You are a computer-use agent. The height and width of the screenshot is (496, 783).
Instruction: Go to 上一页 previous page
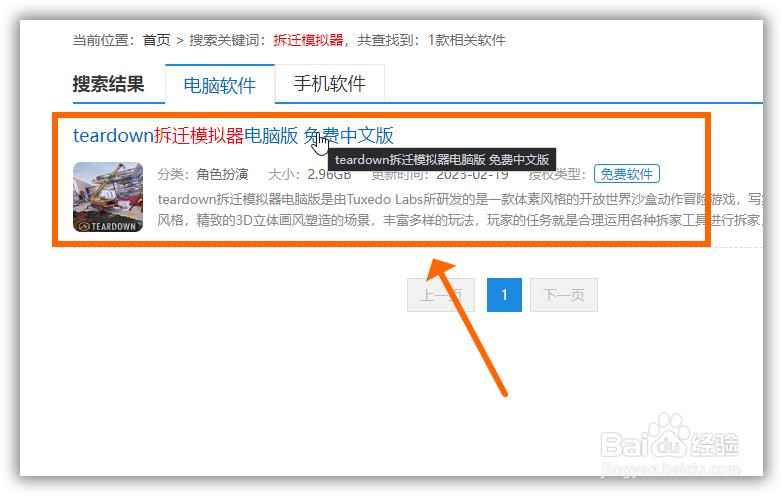pyautogui.click(x=440, y=295)
